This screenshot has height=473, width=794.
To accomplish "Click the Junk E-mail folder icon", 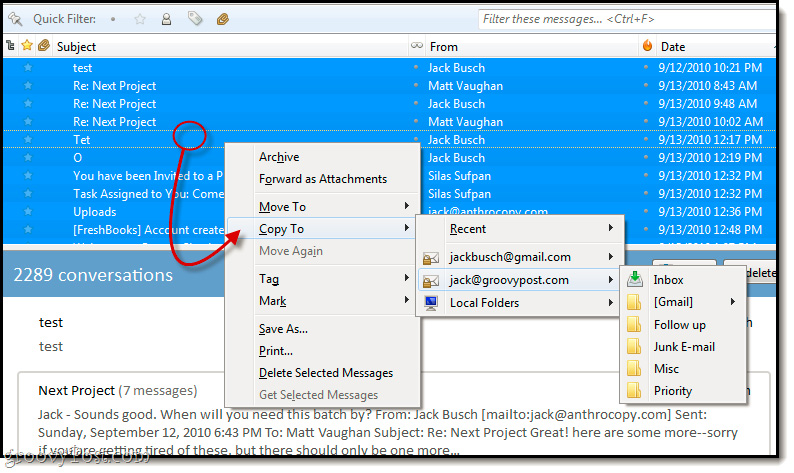I will 634,347.
